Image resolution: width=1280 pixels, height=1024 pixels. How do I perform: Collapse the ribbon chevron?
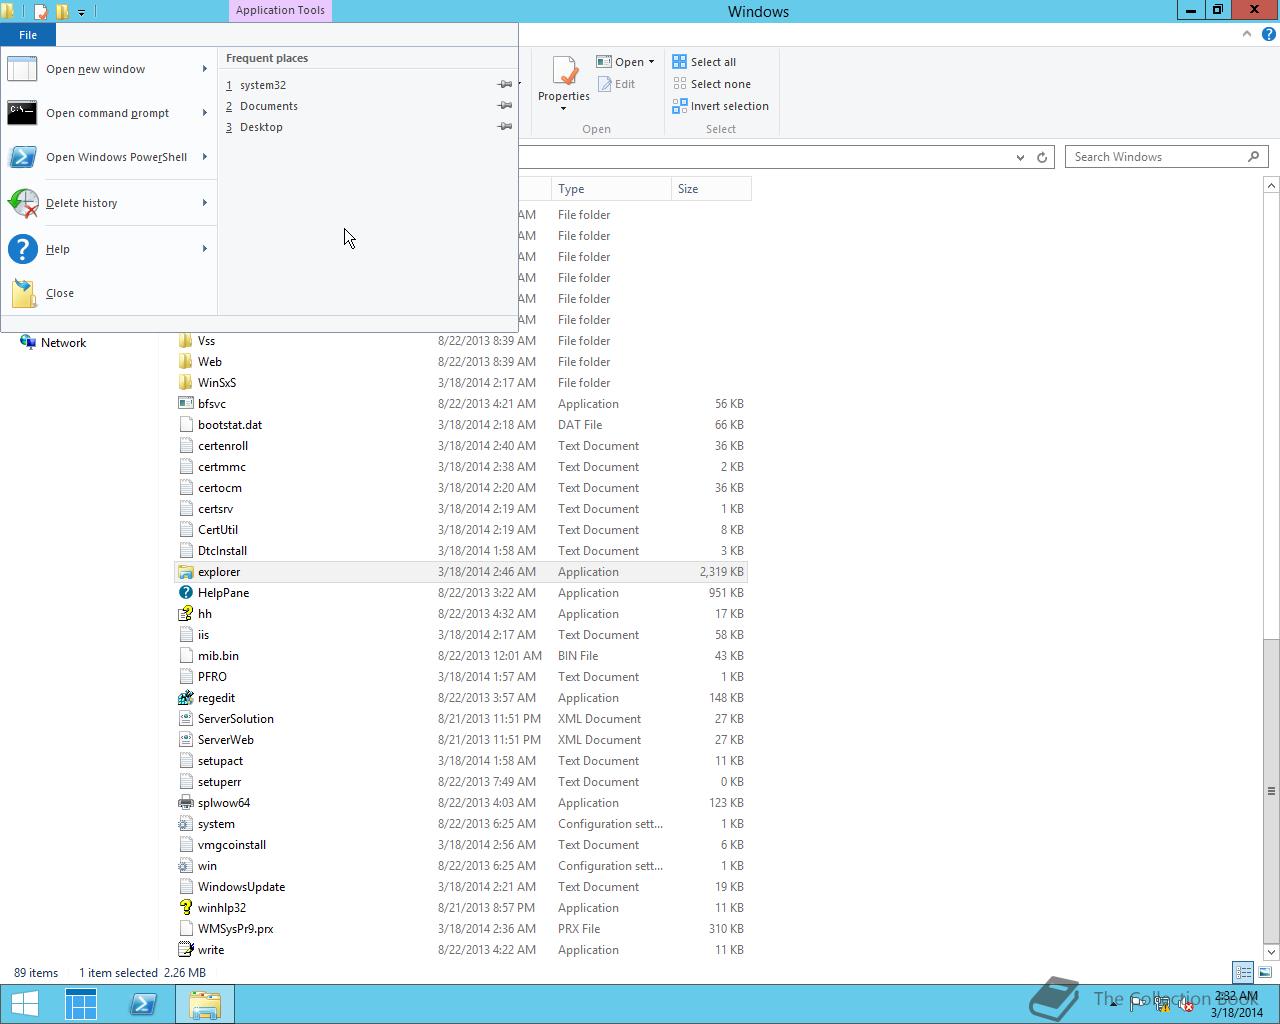[x=1247, y=34]
